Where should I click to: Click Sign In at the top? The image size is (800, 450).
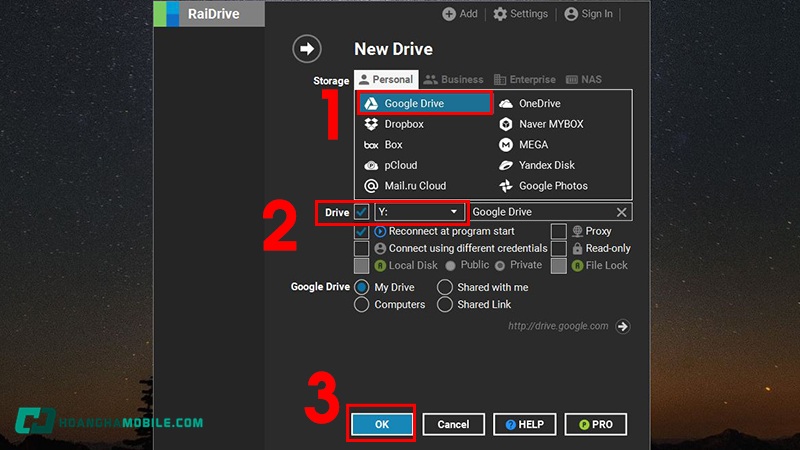click(588, 14)
